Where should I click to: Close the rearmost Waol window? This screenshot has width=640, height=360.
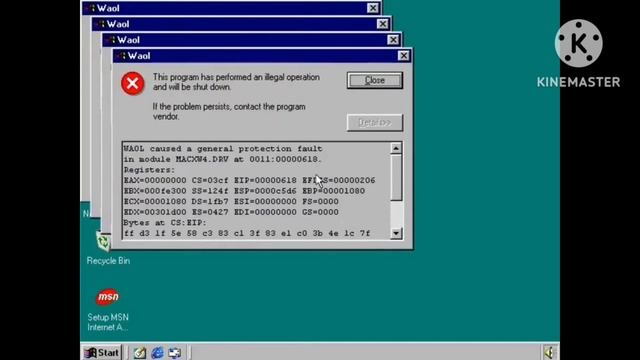click(372, 8)
